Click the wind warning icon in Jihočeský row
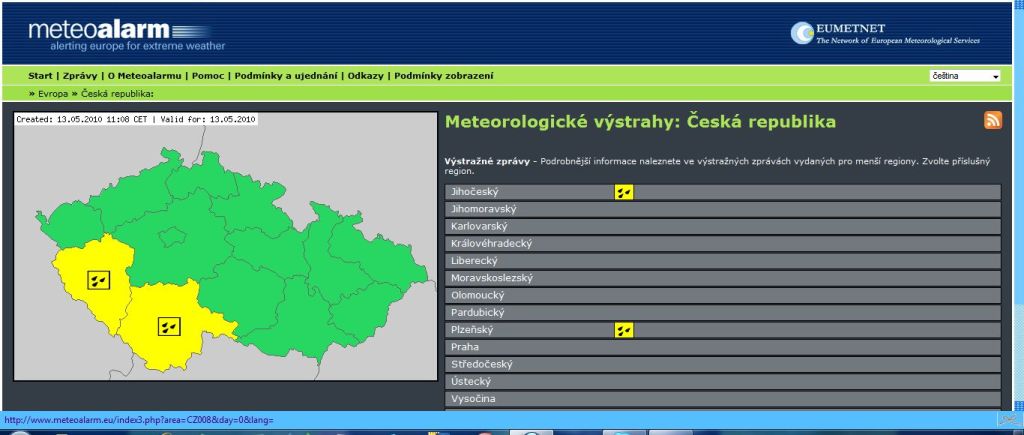 pos(624,192)
